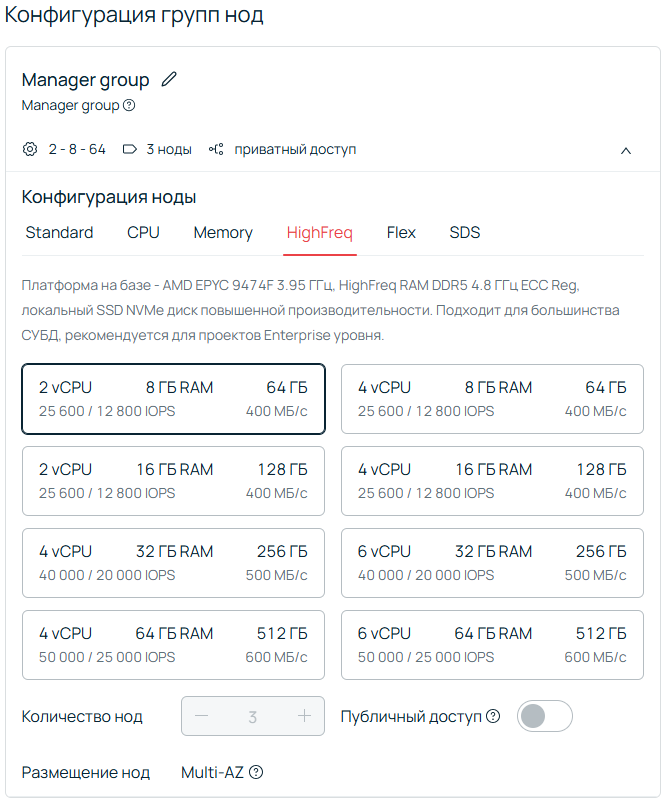665x802 pixels.
Task: Switch to the SDS tab
Action: click(x=465, y=233)
